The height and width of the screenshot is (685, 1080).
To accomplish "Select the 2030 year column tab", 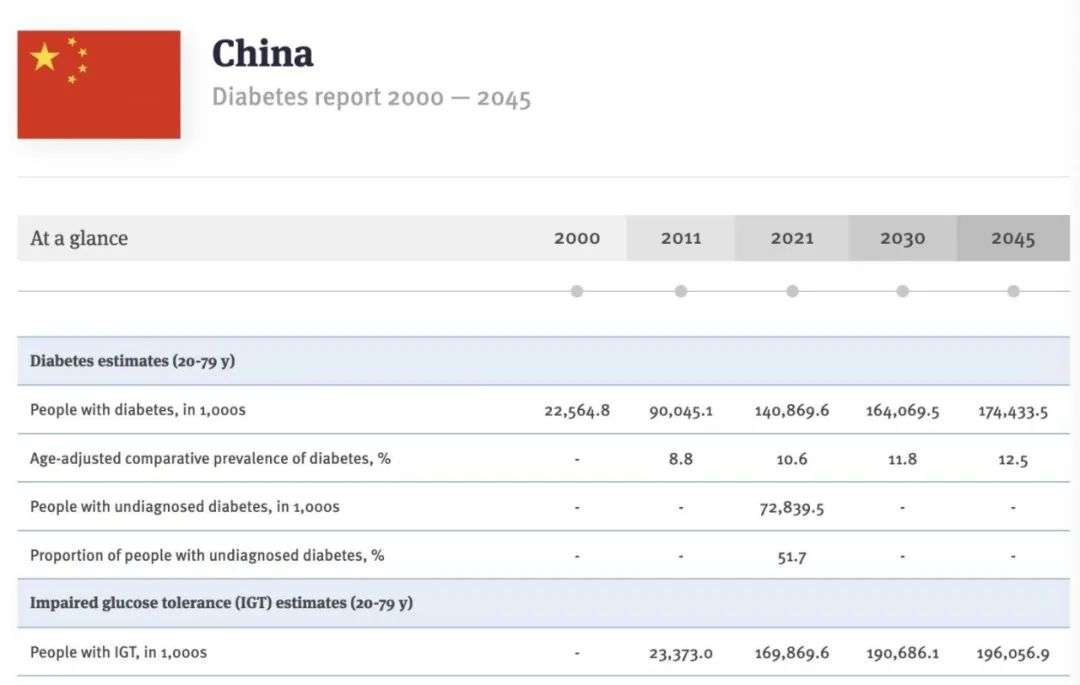I will coord(902,238).
